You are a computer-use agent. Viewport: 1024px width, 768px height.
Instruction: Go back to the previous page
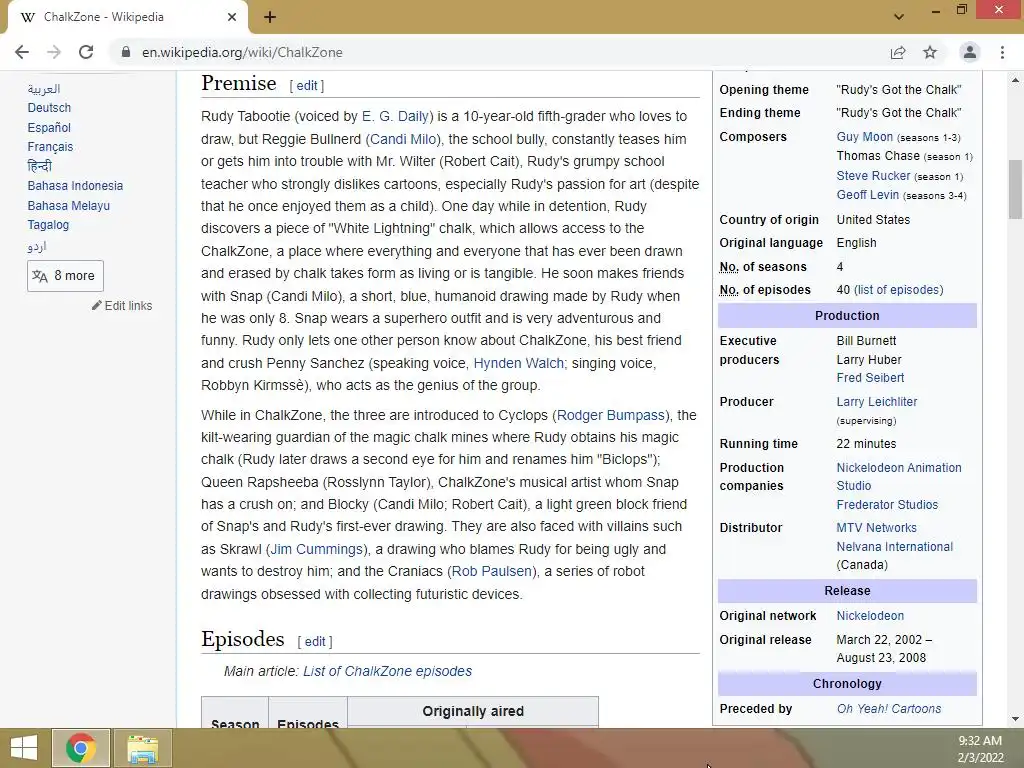click(22, 52)
